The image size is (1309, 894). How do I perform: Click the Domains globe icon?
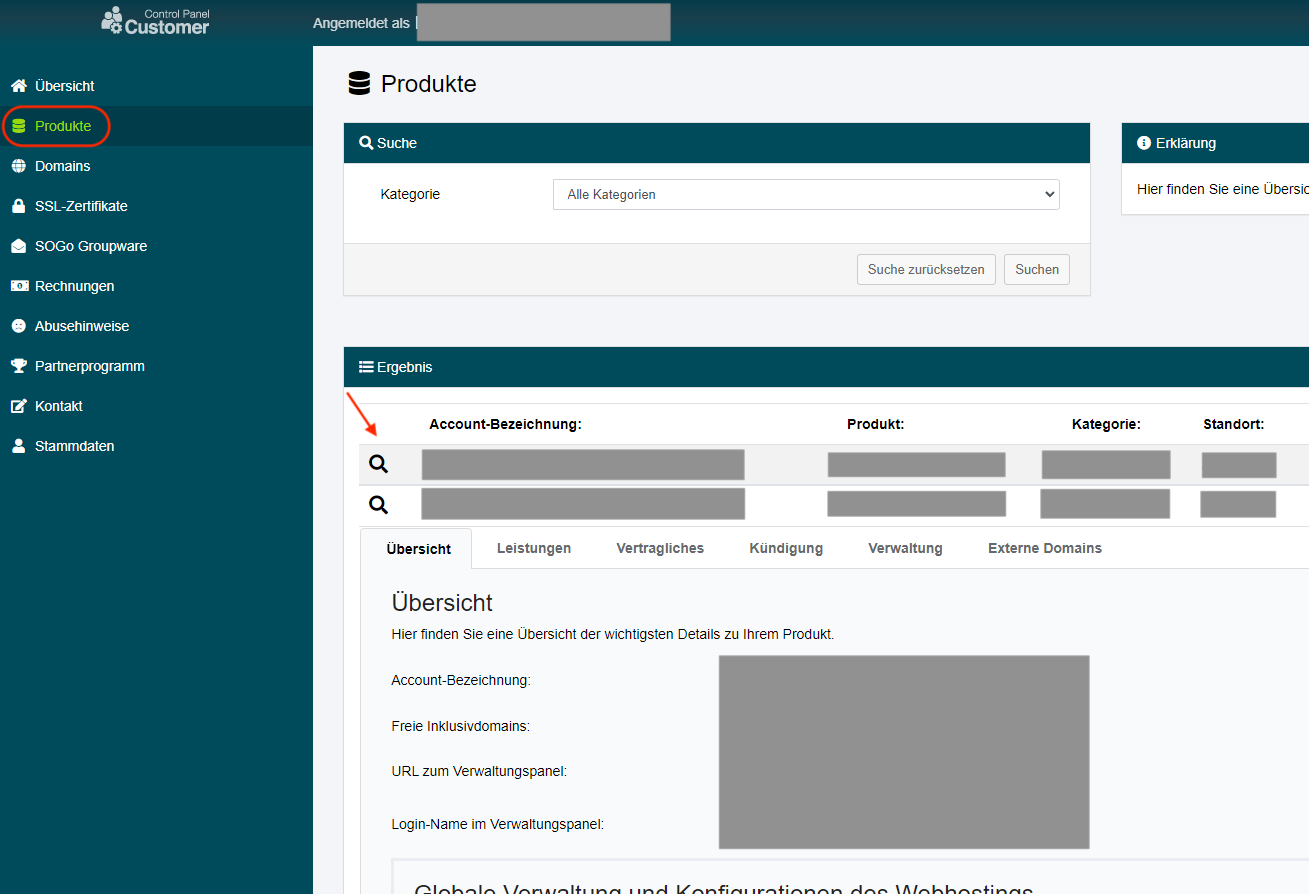(18, 166)
